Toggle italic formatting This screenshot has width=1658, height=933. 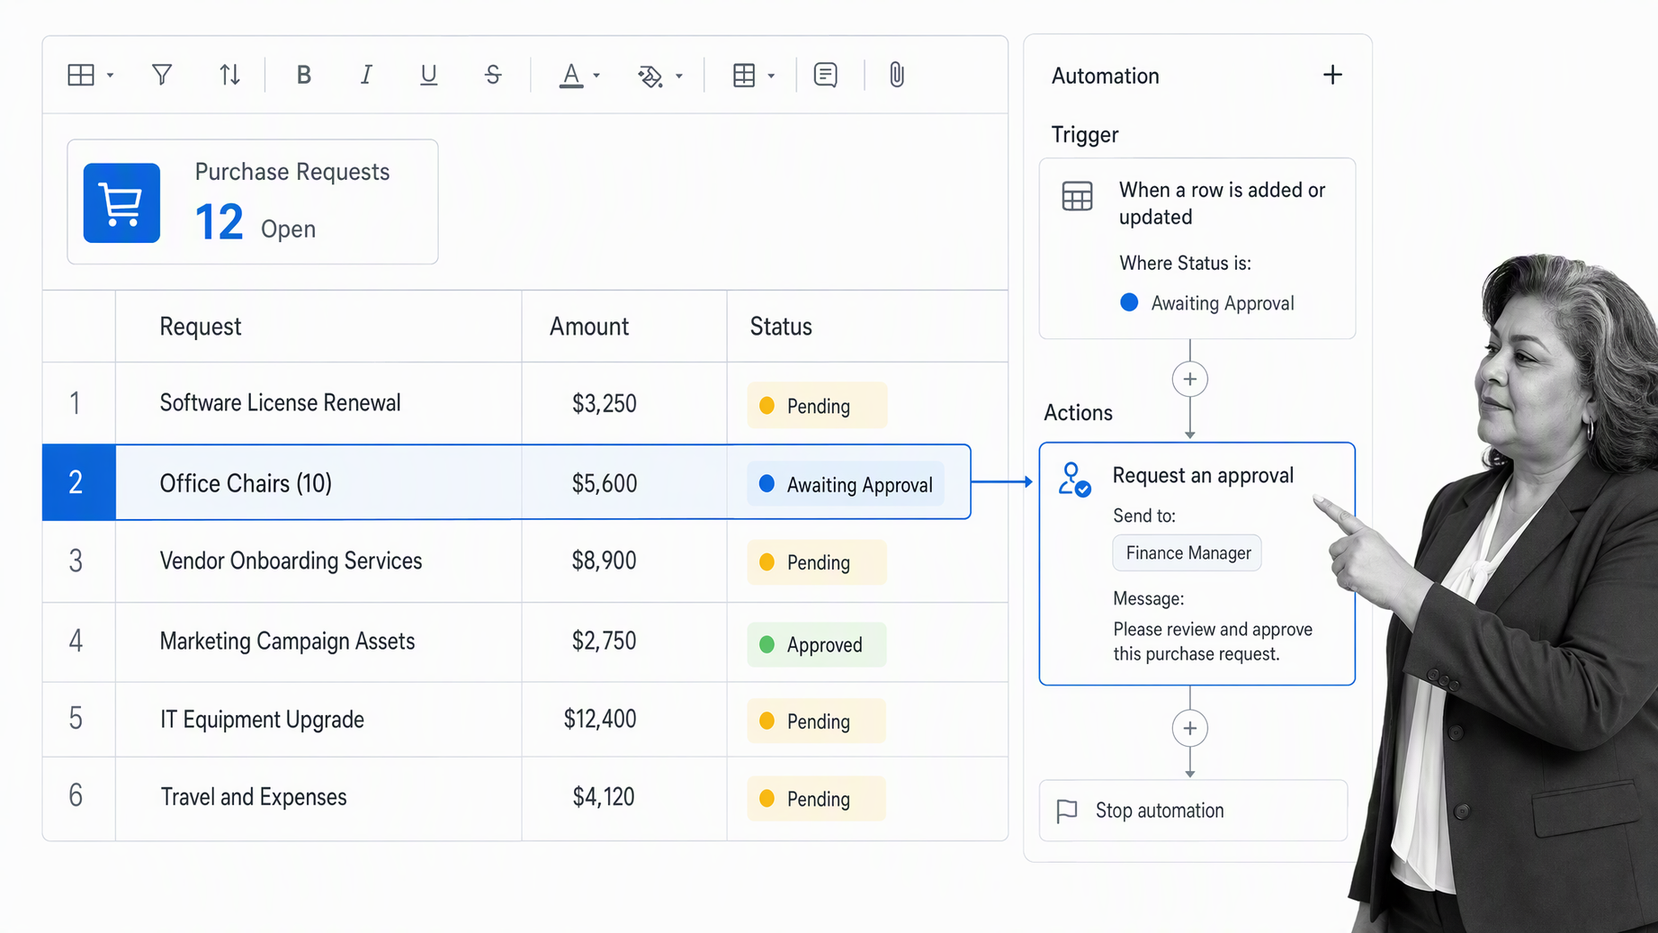coord(366,75)
